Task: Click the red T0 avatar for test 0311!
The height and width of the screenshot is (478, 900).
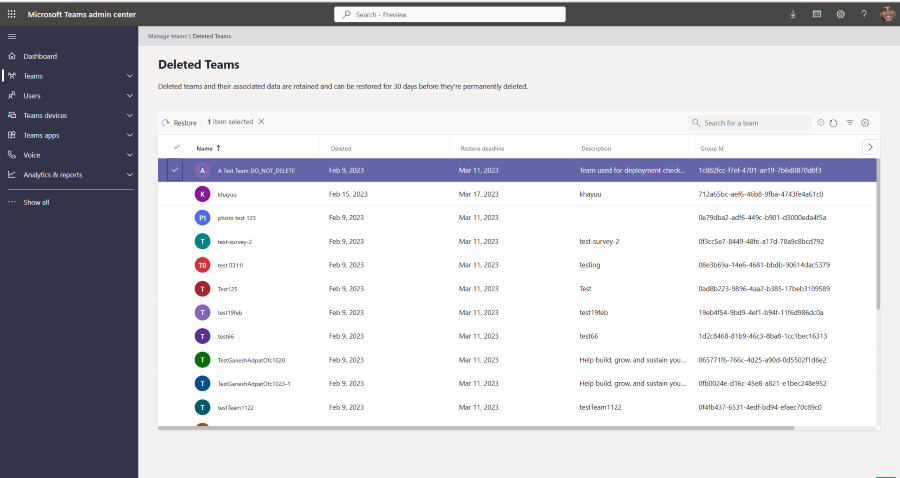Action: (202, 265)
